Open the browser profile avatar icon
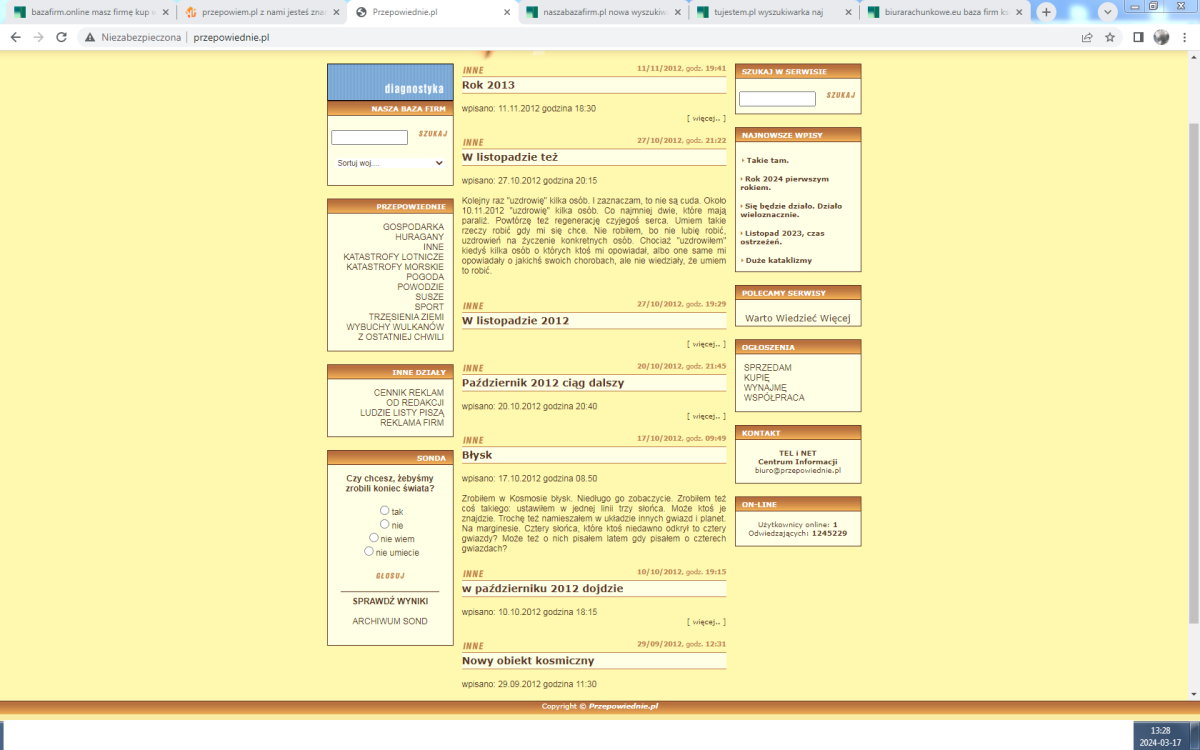The width and height of the screenshot is (1200, 750). click(1161, 37)
